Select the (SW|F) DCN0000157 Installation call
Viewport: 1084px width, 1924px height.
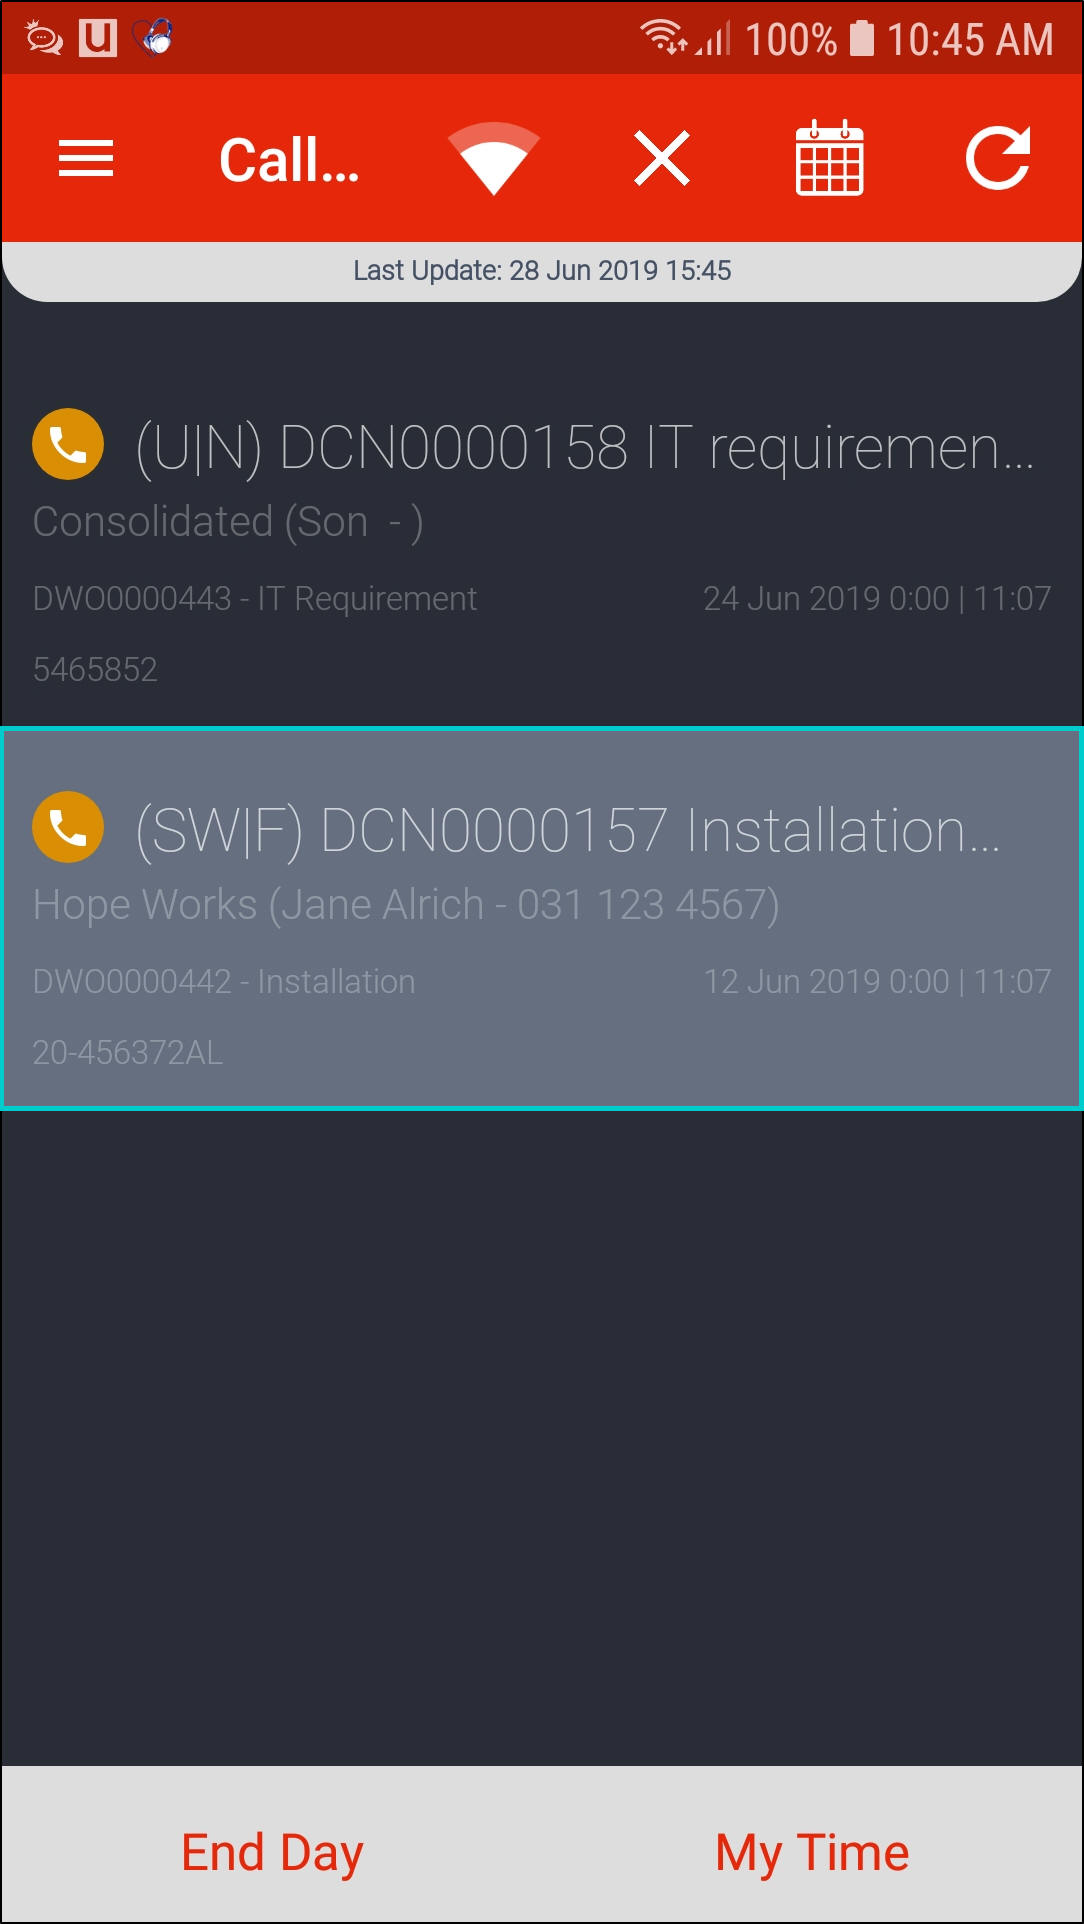(542, 918)
